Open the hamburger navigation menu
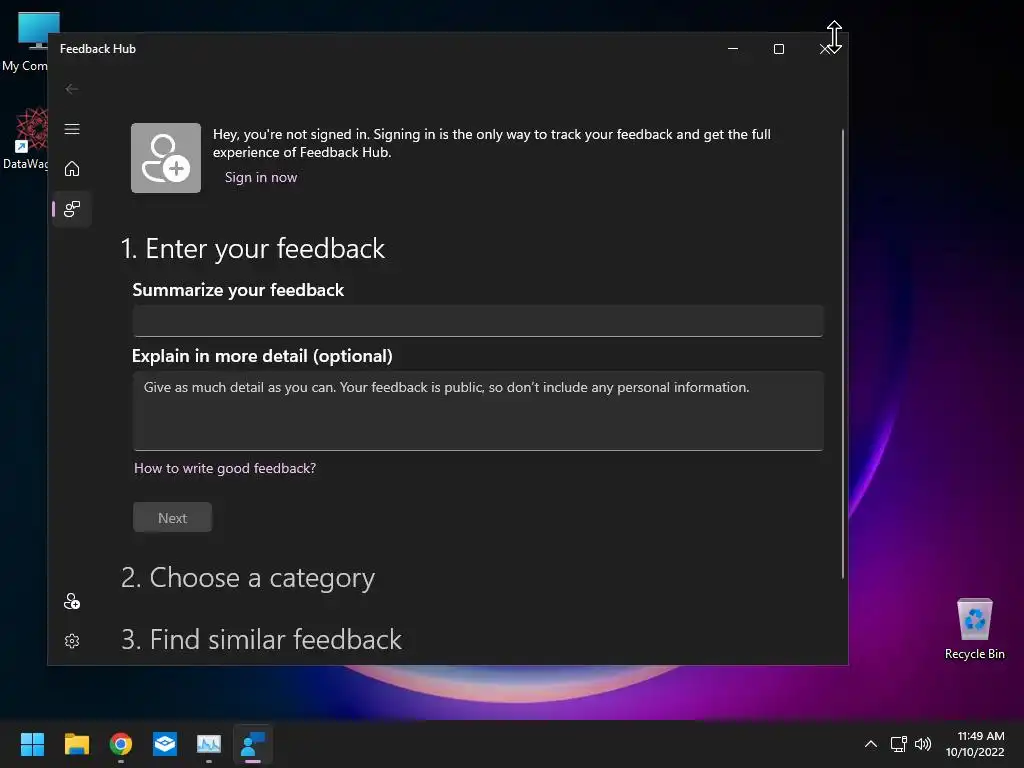Image resolution: width=1024 pixels, height=768 pixels. point(72,129)
